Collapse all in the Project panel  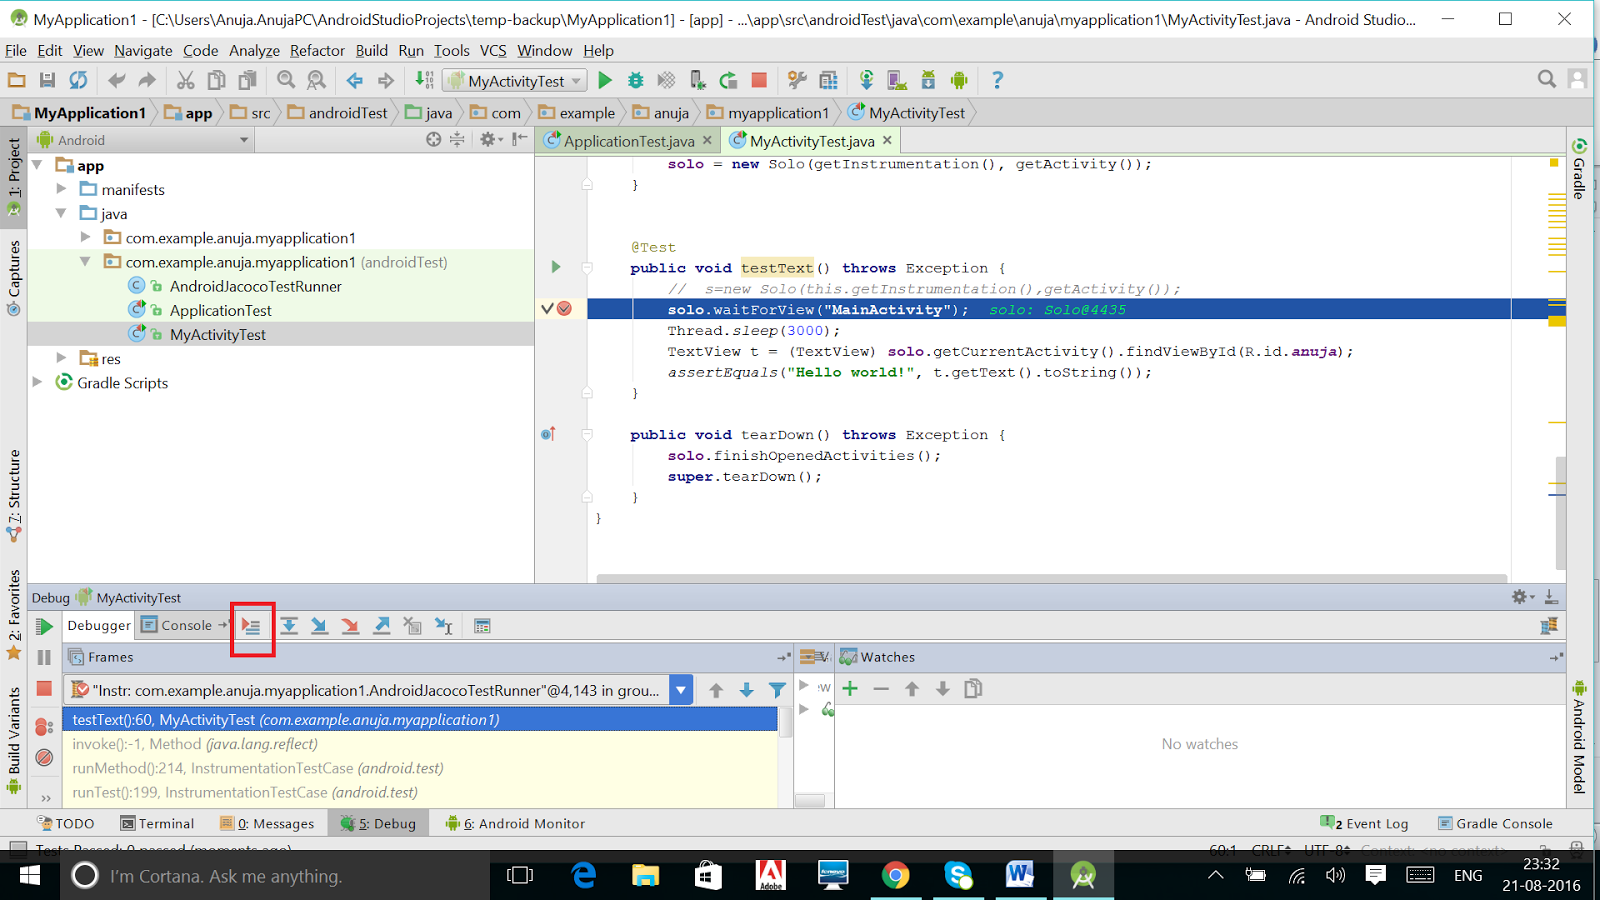click(x=457, y=140)
